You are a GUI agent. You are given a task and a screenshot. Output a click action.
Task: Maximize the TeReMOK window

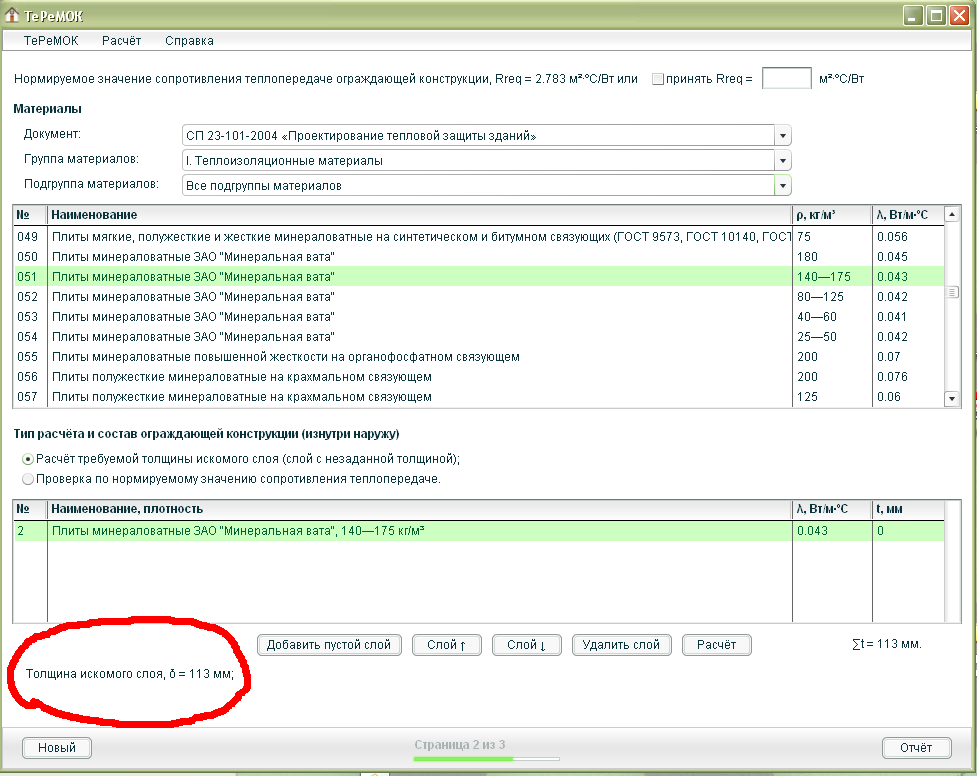935,15
